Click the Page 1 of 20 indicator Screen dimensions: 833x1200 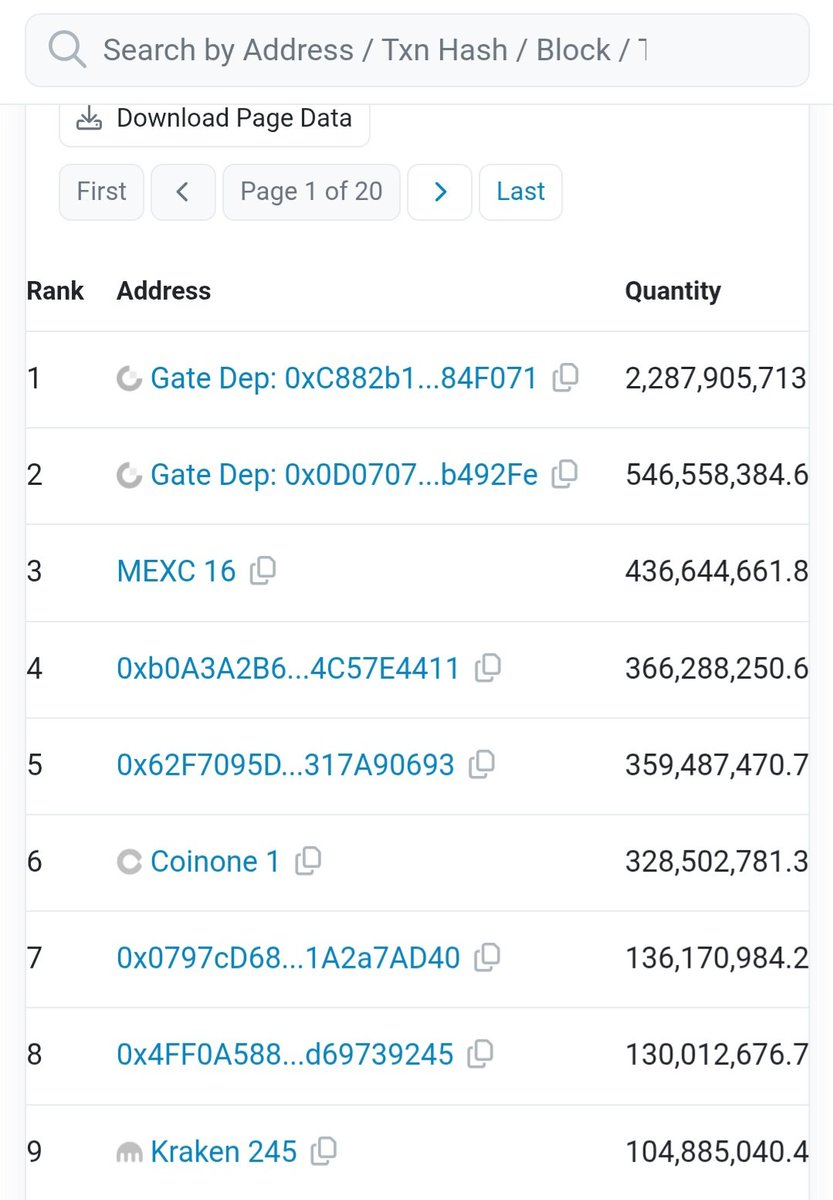(x=311, y=192)
